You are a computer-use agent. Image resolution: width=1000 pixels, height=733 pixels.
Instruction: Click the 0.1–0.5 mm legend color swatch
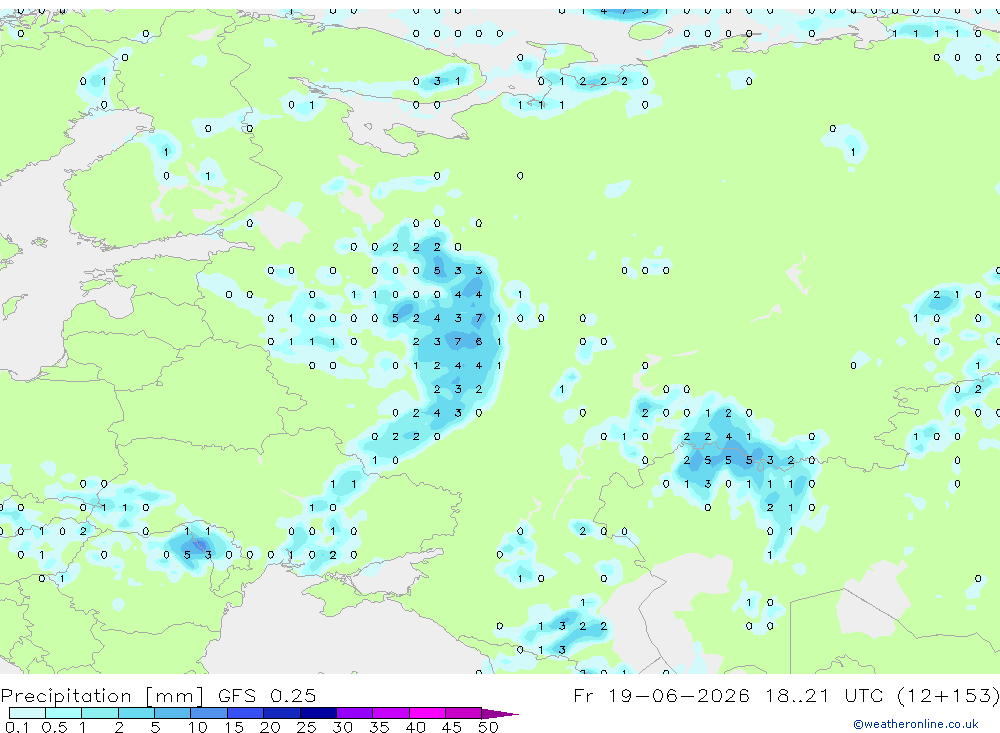click(27, 713)
